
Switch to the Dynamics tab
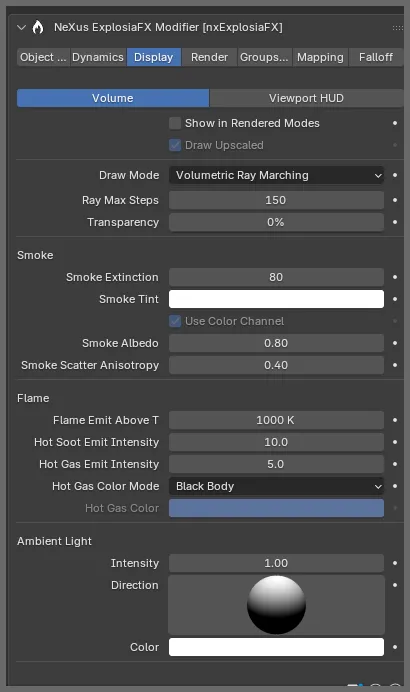pyautogui.click(x=98, y=57)
